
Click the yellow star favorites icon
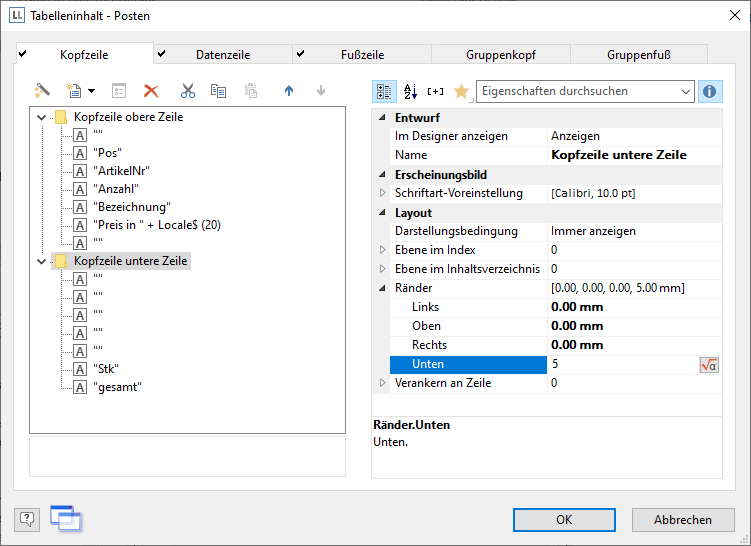461,91
